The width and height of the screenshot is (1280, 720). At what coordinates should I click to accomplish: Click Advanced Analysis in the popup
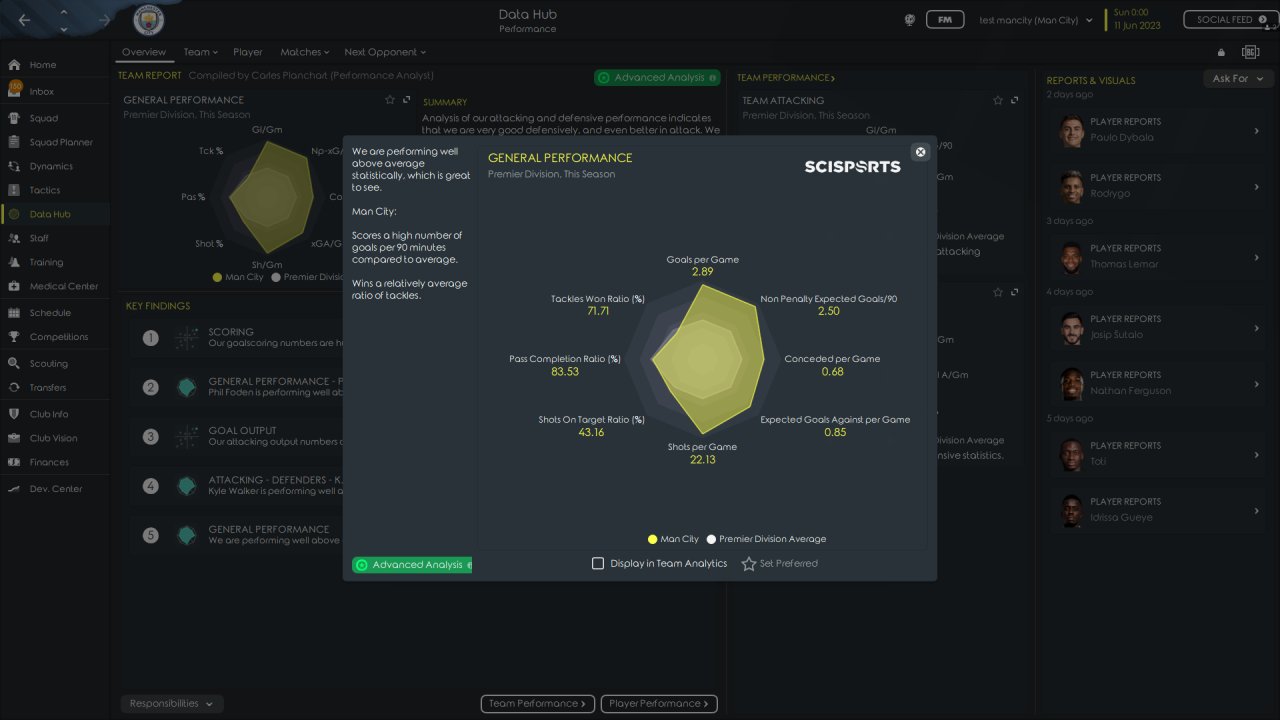[412, 565]
